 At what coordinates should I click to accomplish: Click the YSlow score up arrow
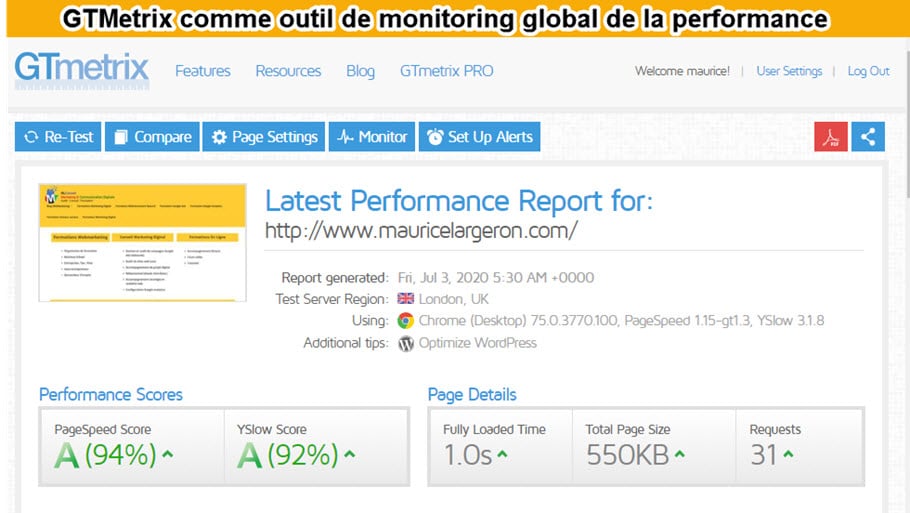point(349,454)
